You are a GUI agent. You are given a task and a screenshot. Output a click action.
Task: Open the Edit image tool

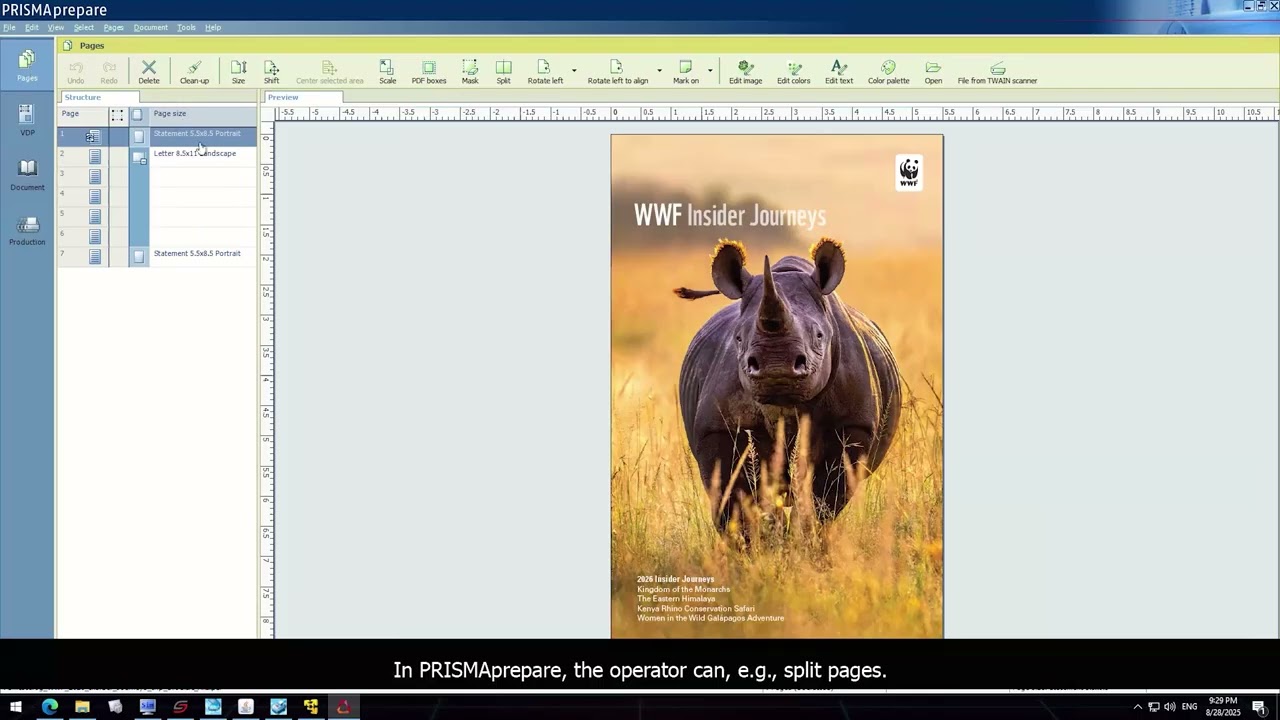[x=745, y=72]
